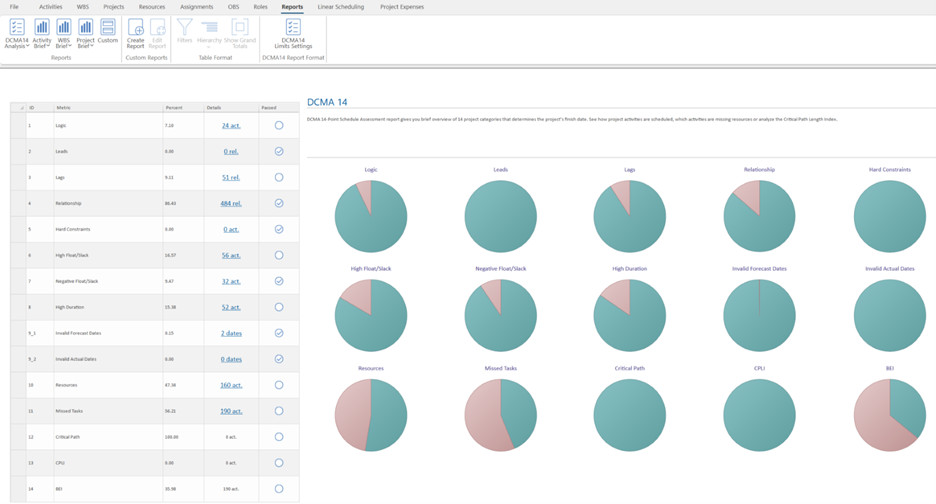Switch to the Projects tab
Image resolution: width=936 pixels, height=504 pixels.
(x=113, y=7)
